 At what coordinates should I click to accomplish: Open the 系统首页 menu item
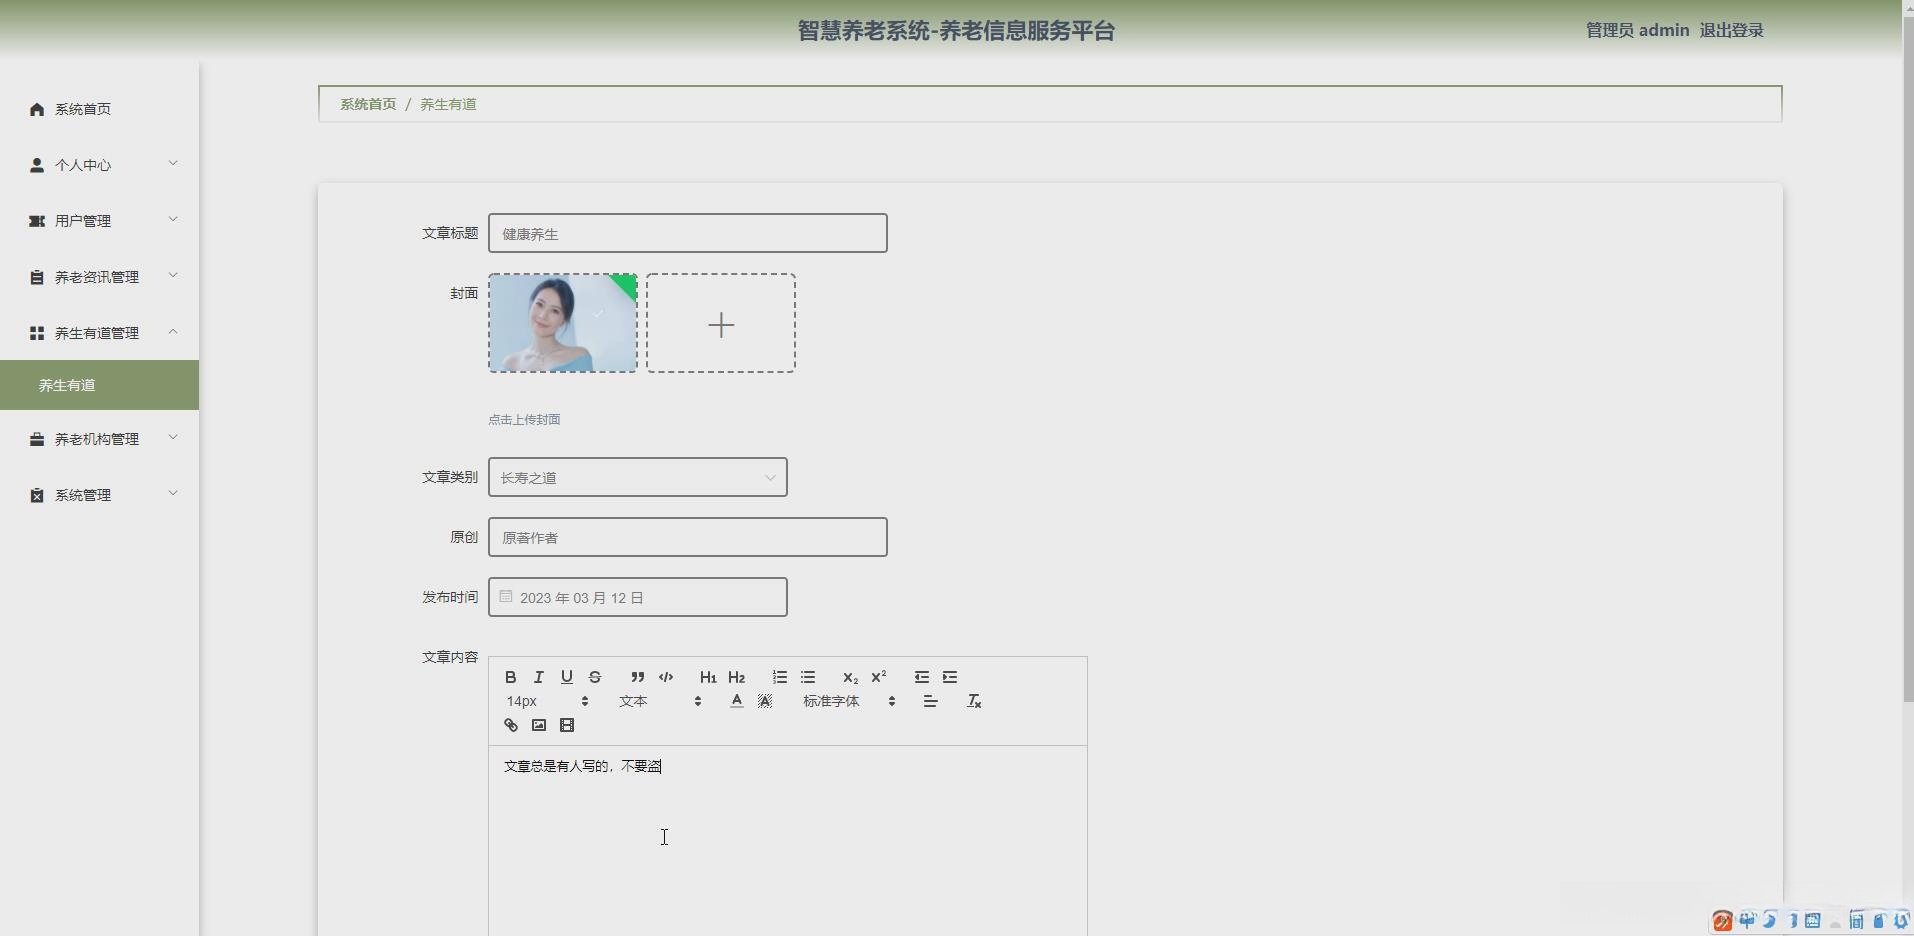pos(82,109)
